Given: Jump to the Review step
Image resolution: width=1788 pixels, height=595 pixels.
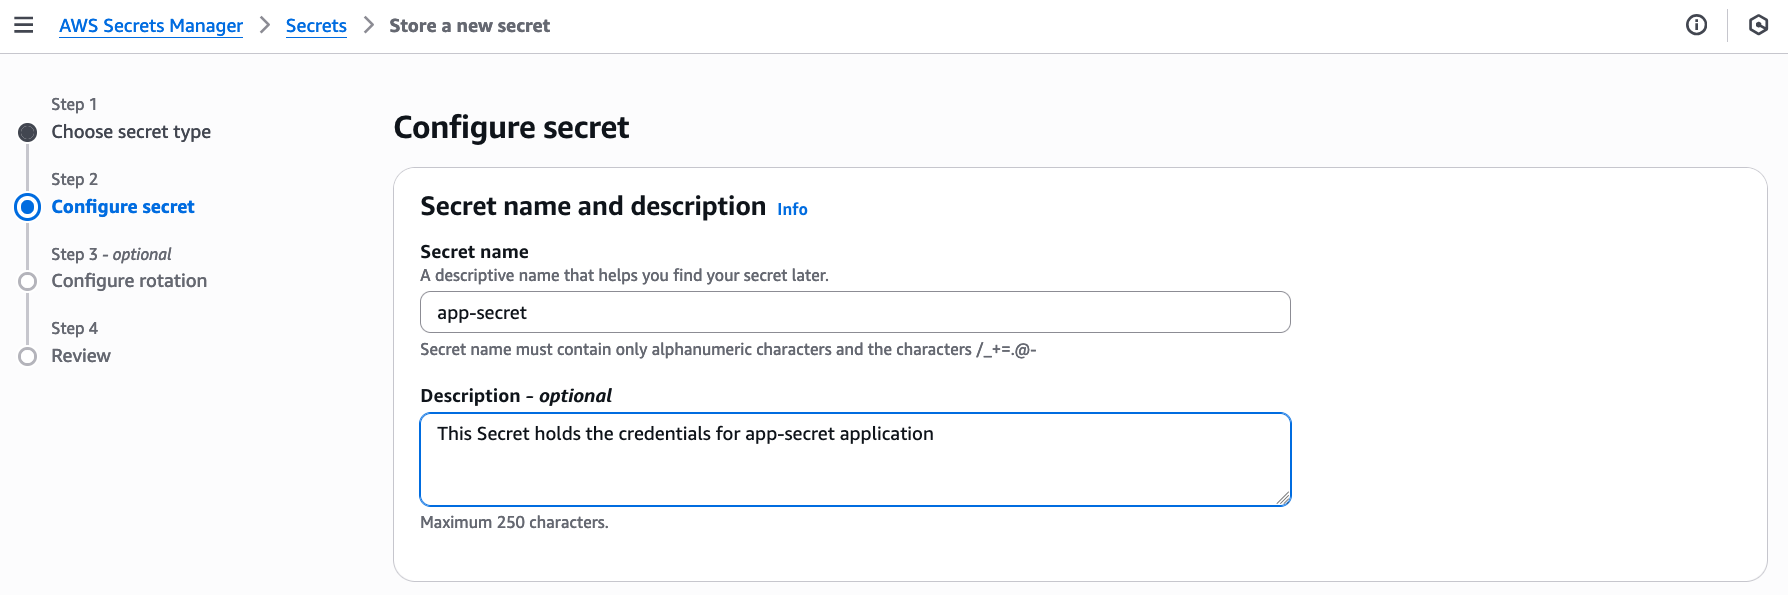Looking at the screenshot, I should coord(81,356).
